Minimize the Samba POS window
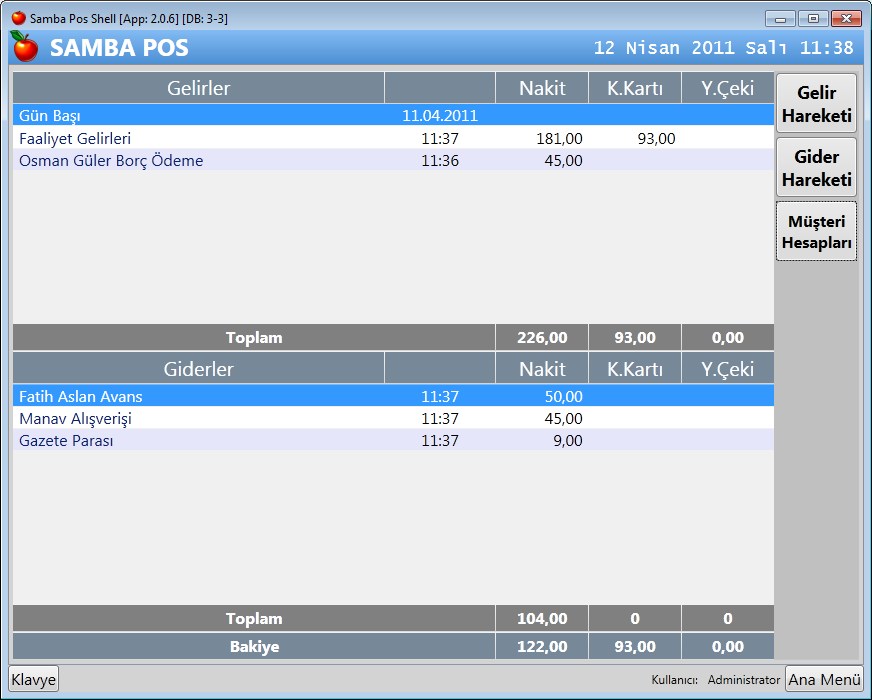872x700 pixels. [781, 18]
